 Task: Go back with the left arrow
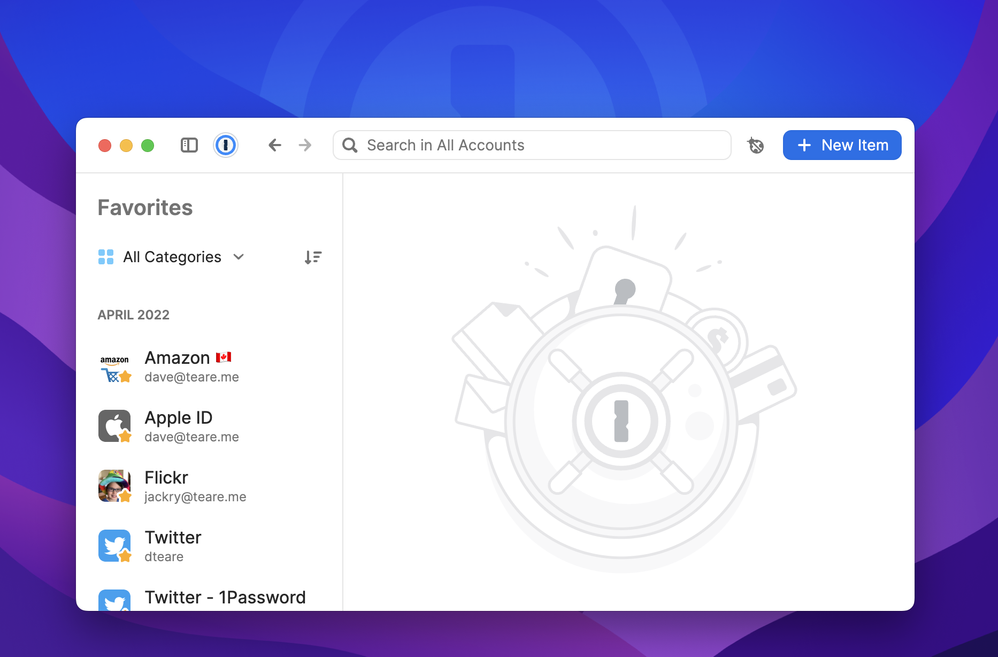pyautogui.click(x=274, y=145)
